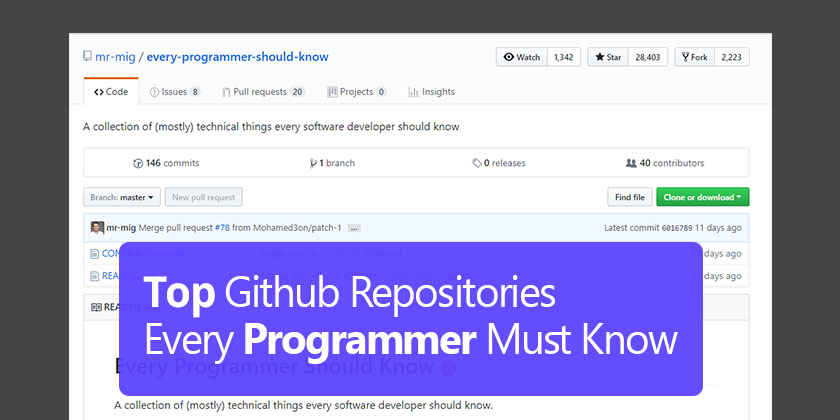Screen dimensions: 840x420
Task: Click the people icon beside 40 contributors
Action: click(631, 163)
